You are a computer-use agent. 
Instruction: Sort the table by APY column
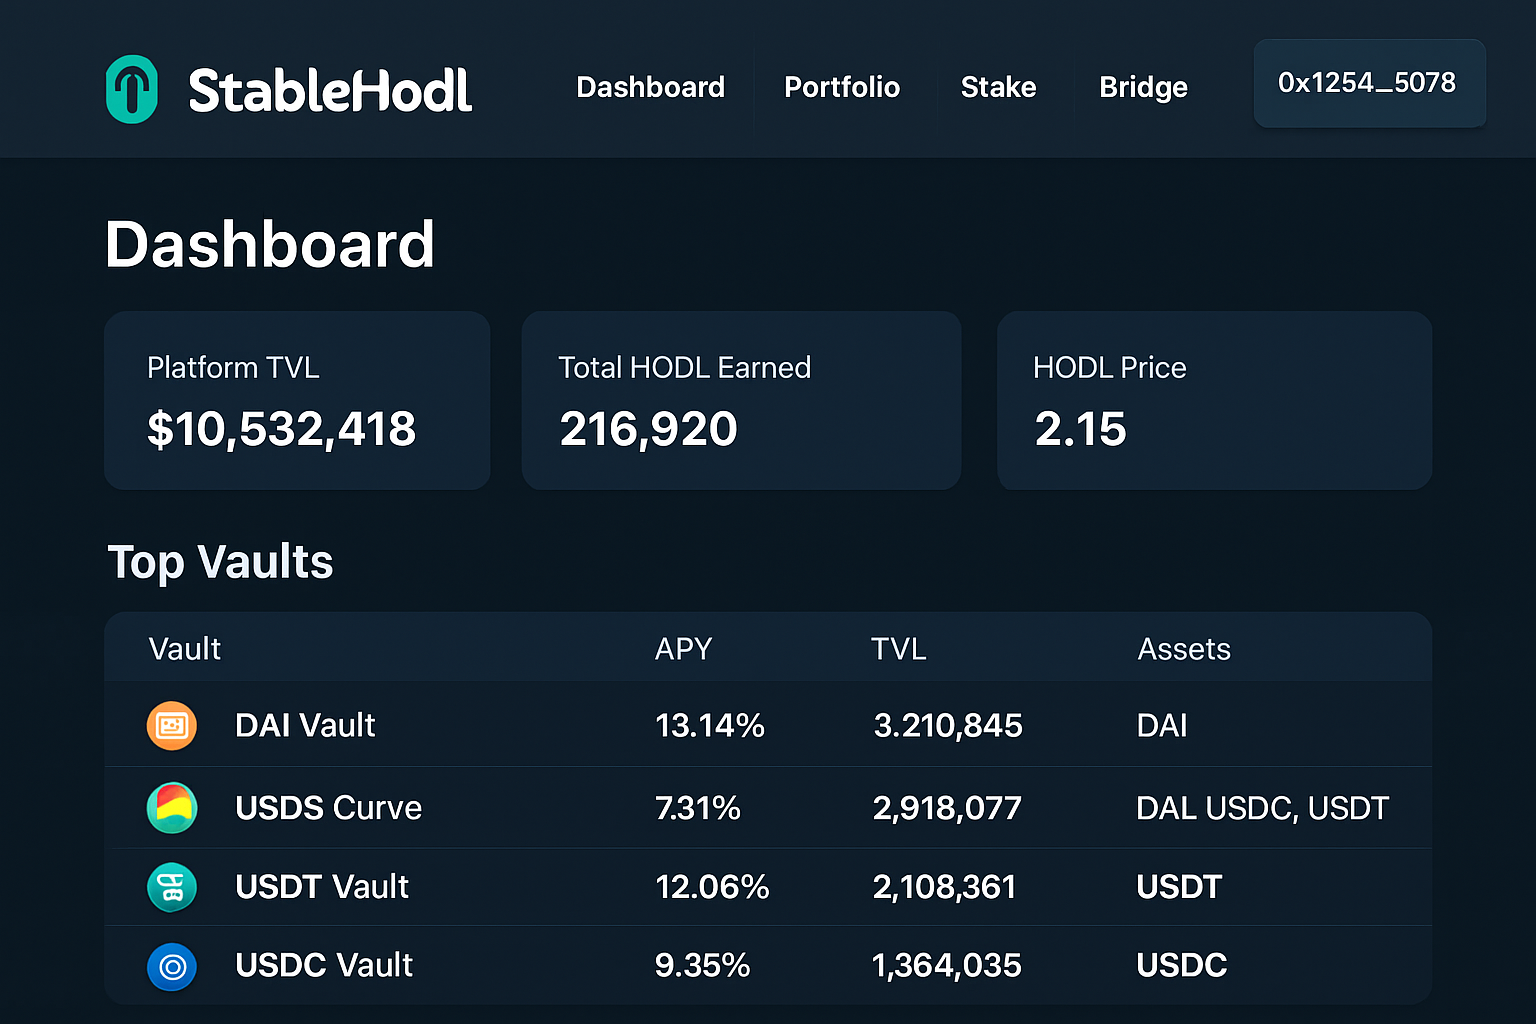click(x=683, y=648)
